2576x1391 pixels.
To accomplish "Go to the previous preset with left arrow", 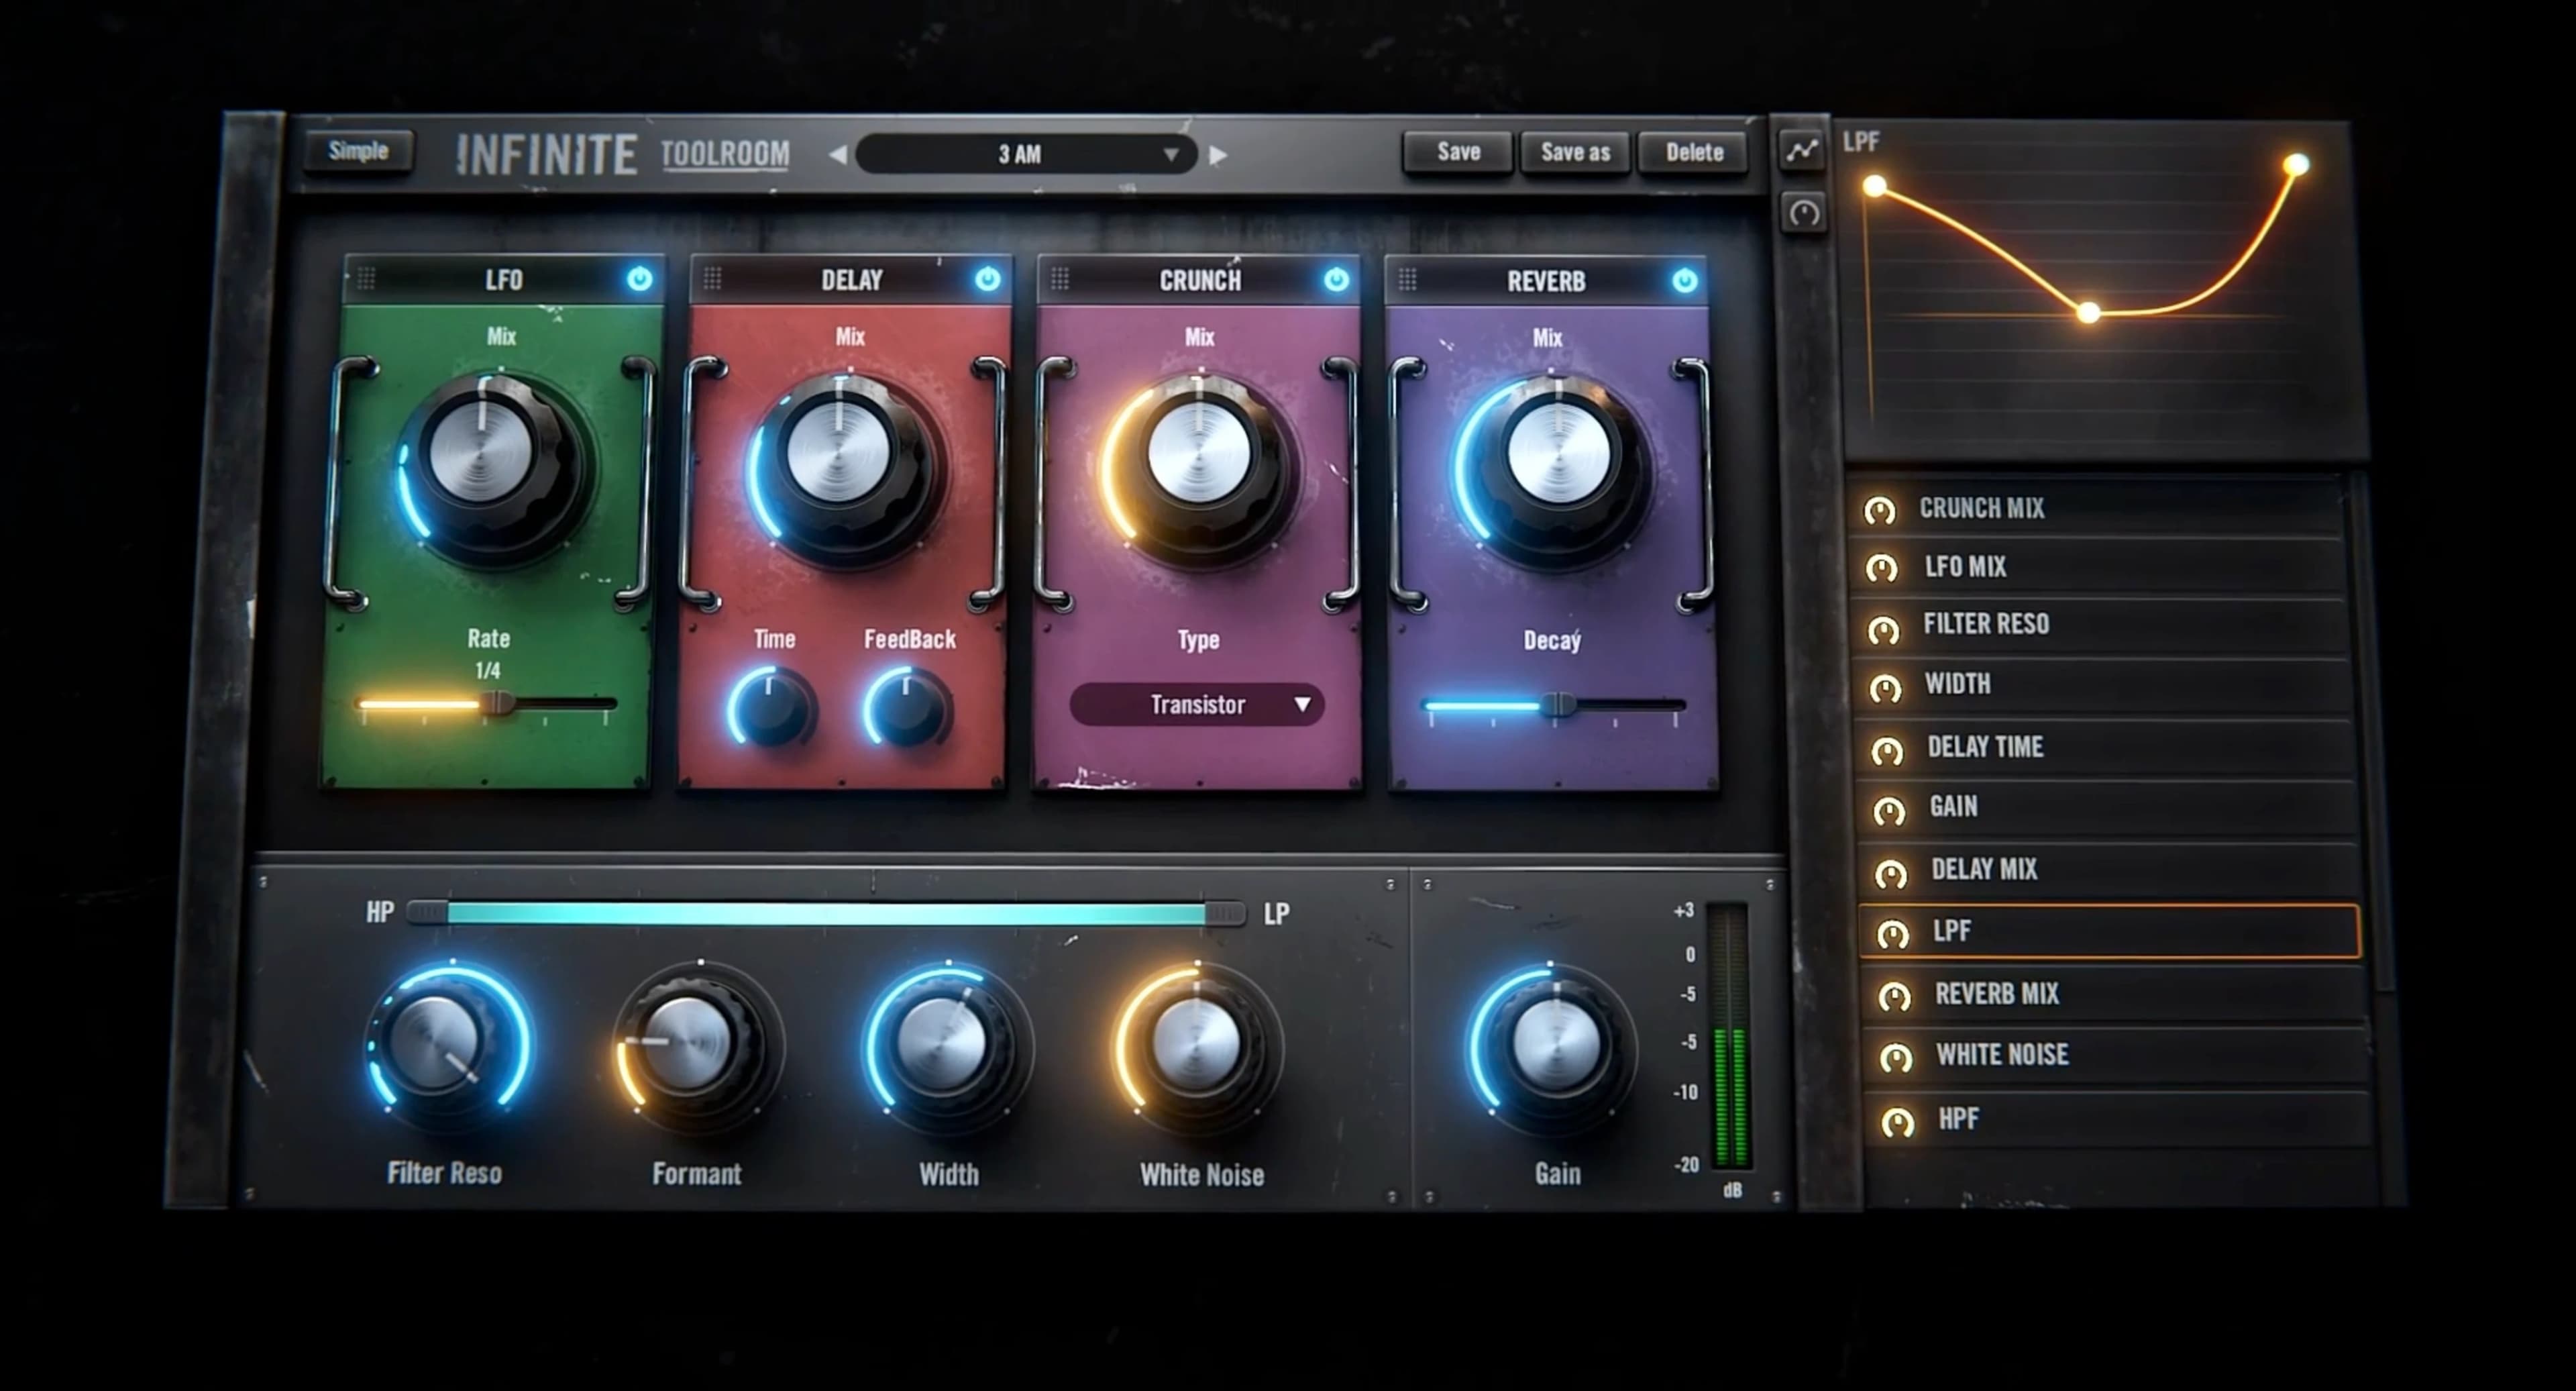I will (838, 154).
